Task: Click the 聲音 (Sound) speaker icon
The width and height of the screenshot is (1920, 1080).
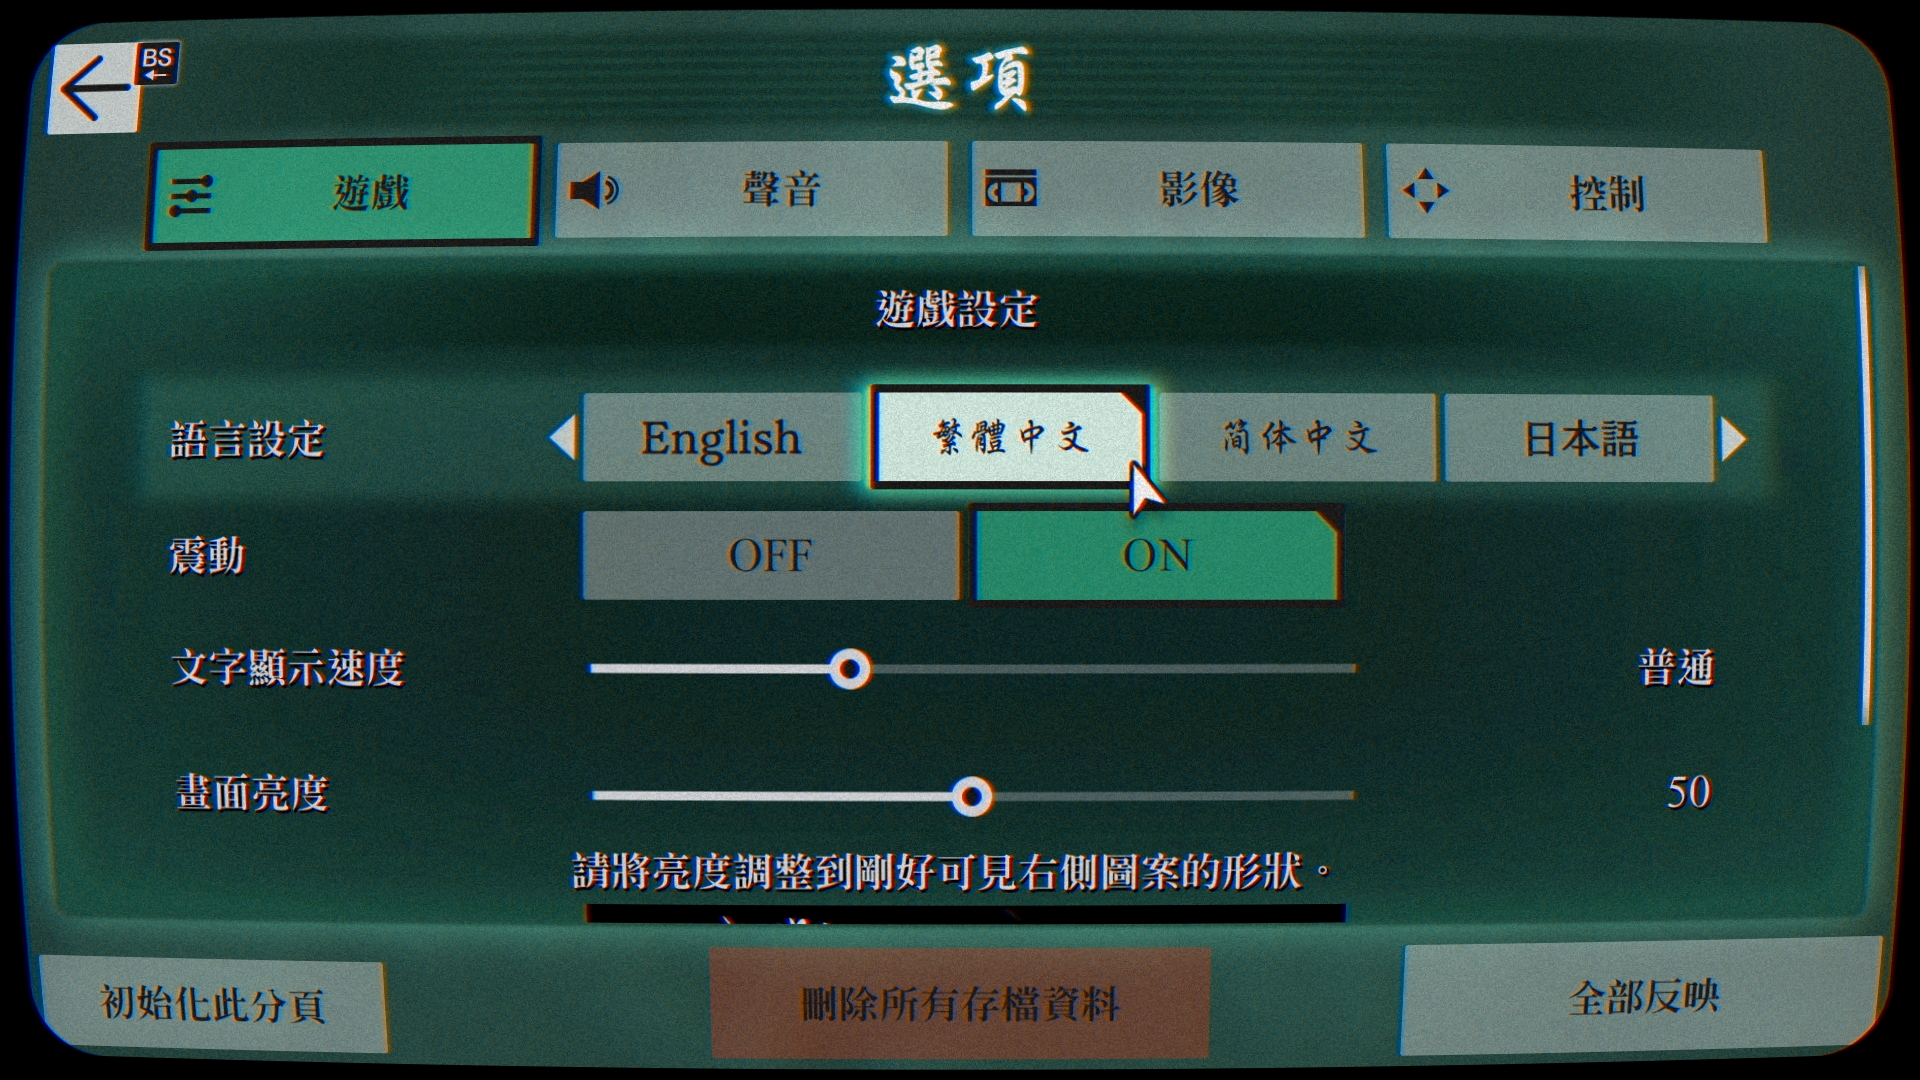Action: (x=599, y=189)
